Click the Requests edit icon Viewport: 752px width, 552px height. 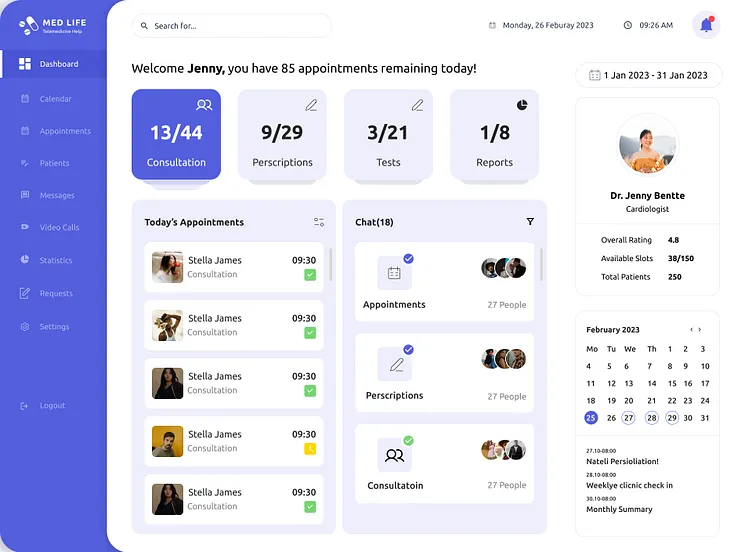[x=24, y=293]
